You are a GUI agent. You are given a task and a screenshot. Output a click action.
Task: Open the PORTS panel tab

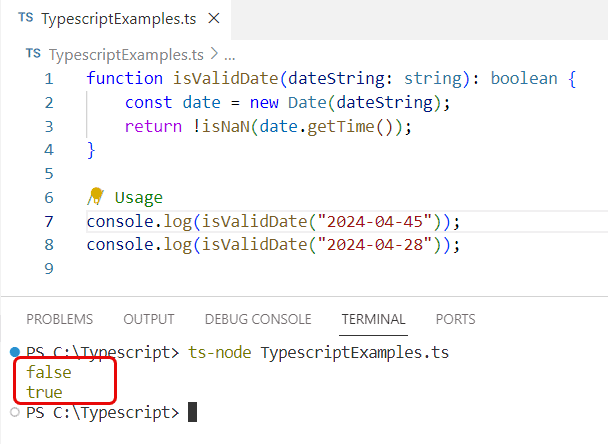(x=455, y=319)
